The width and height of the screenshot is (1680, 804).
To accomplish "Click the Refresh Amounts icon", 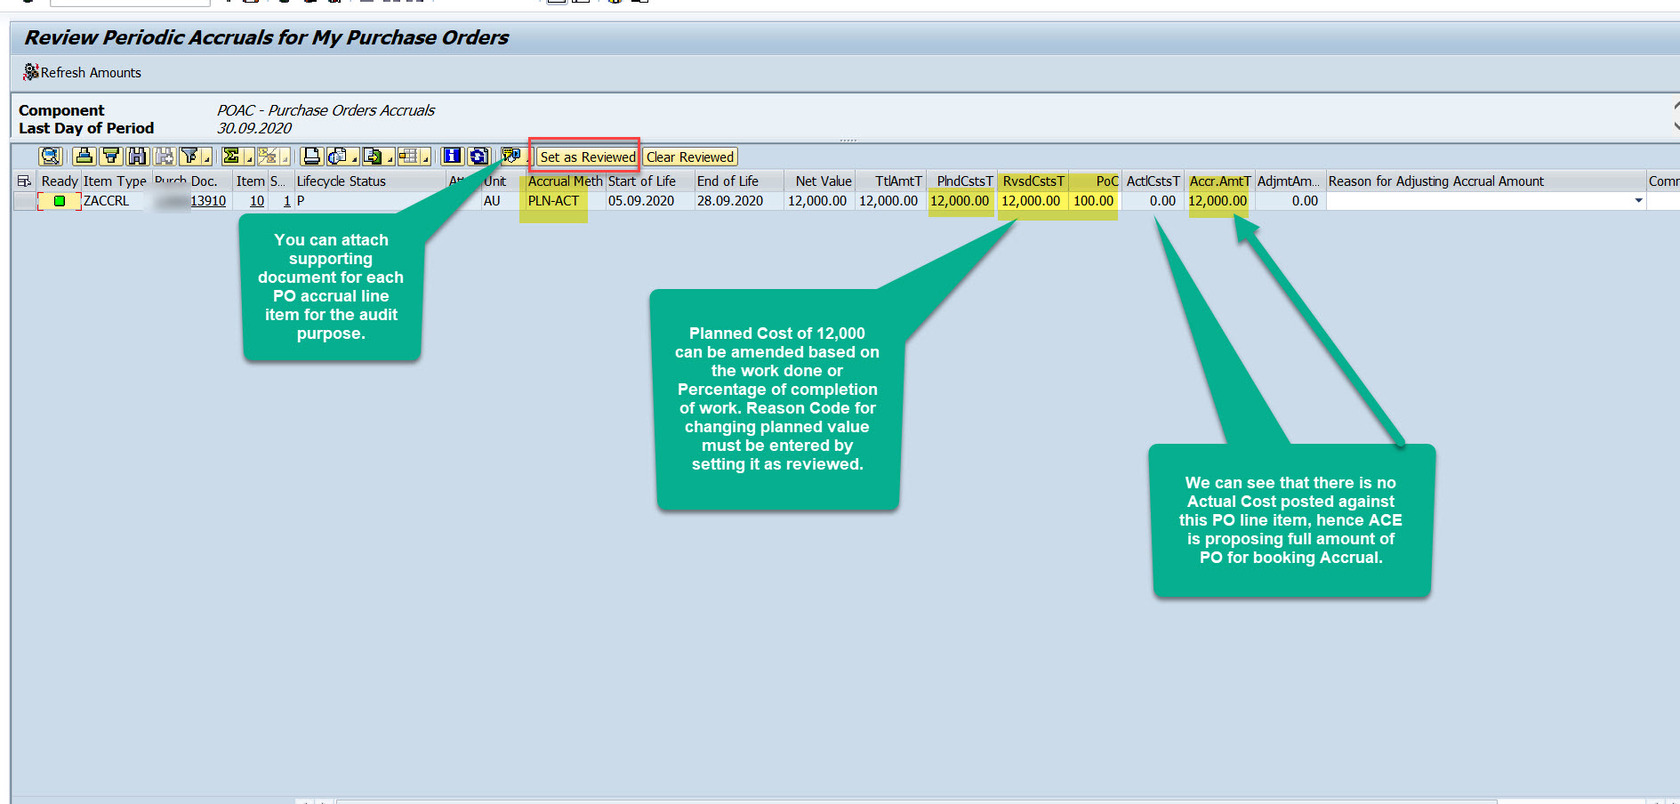I will click(x=31, y=72).
